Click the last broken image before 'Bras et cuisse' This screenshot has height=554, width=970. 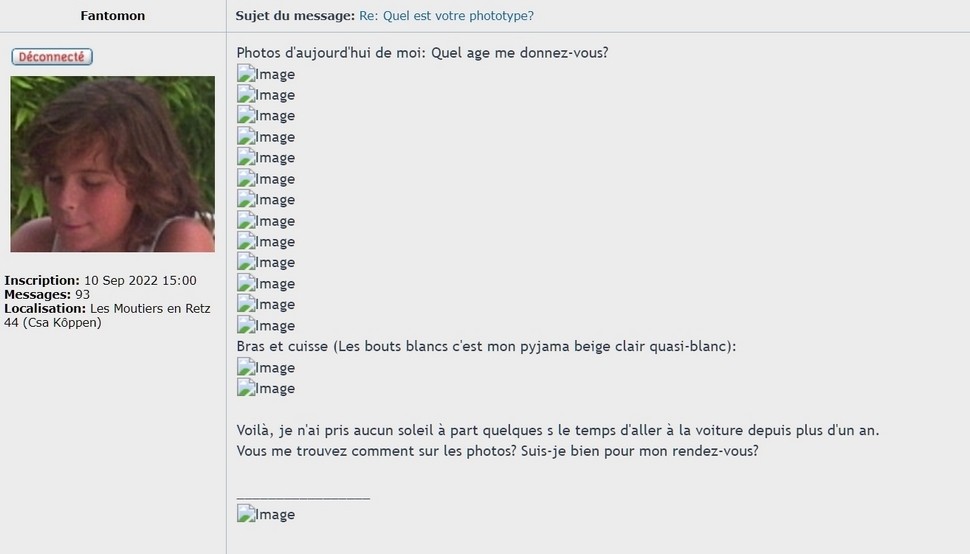(x=266, y=326)
